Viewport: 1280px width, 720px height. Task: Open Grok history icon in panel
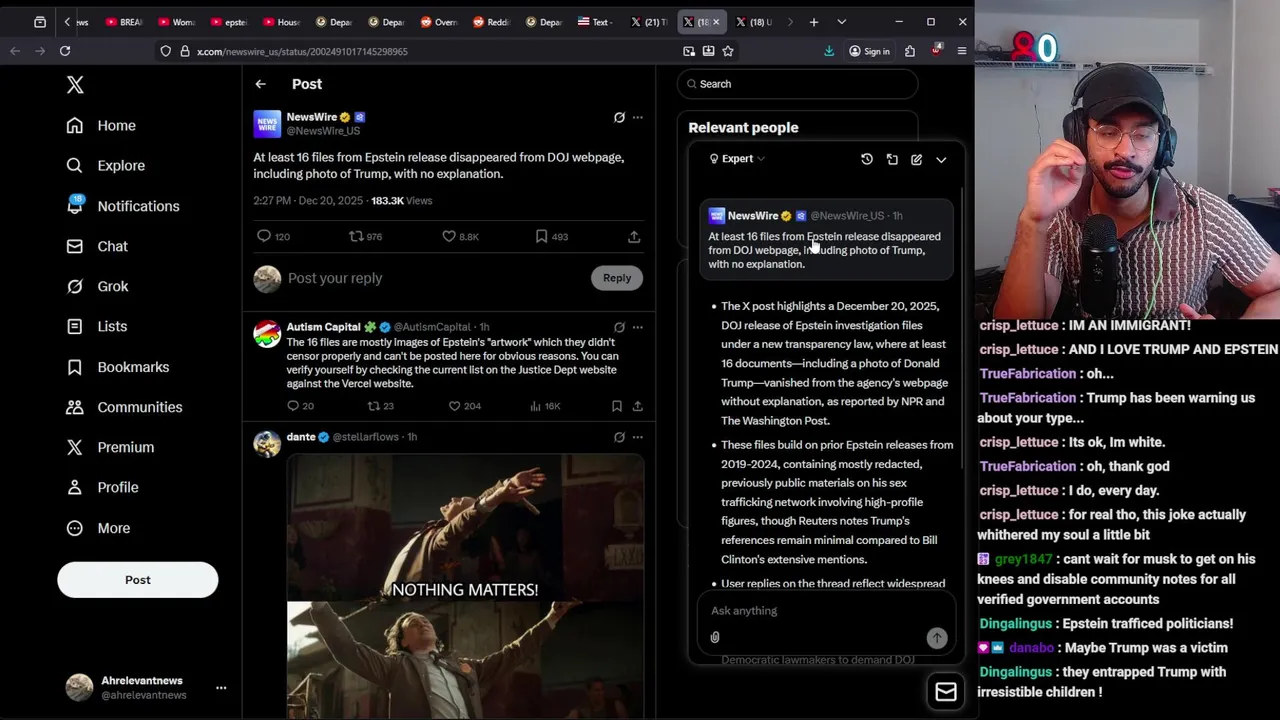point(867,159)
